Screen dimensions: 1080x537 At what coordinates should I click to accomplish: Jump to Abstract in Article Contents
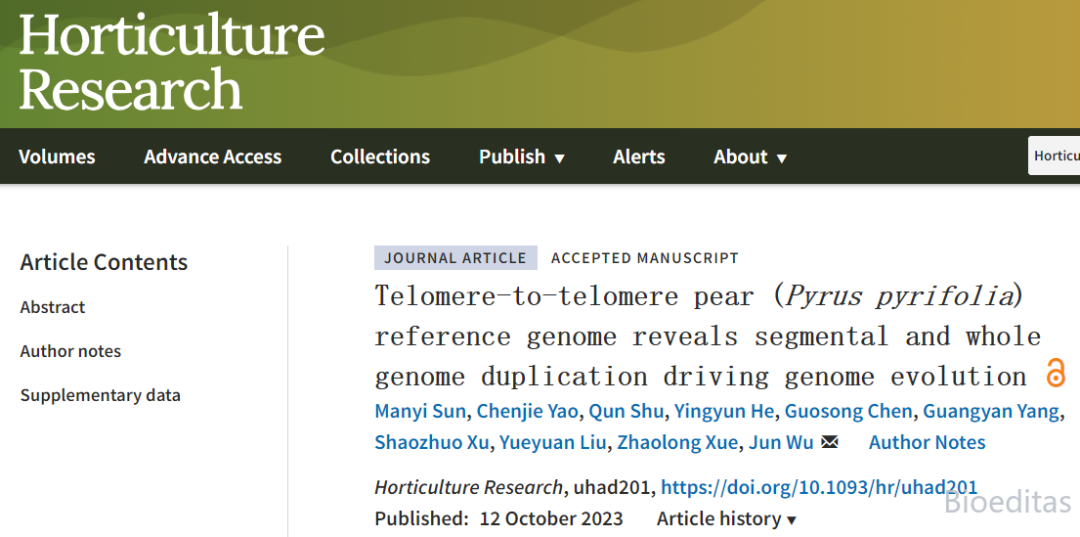point(53,307)
